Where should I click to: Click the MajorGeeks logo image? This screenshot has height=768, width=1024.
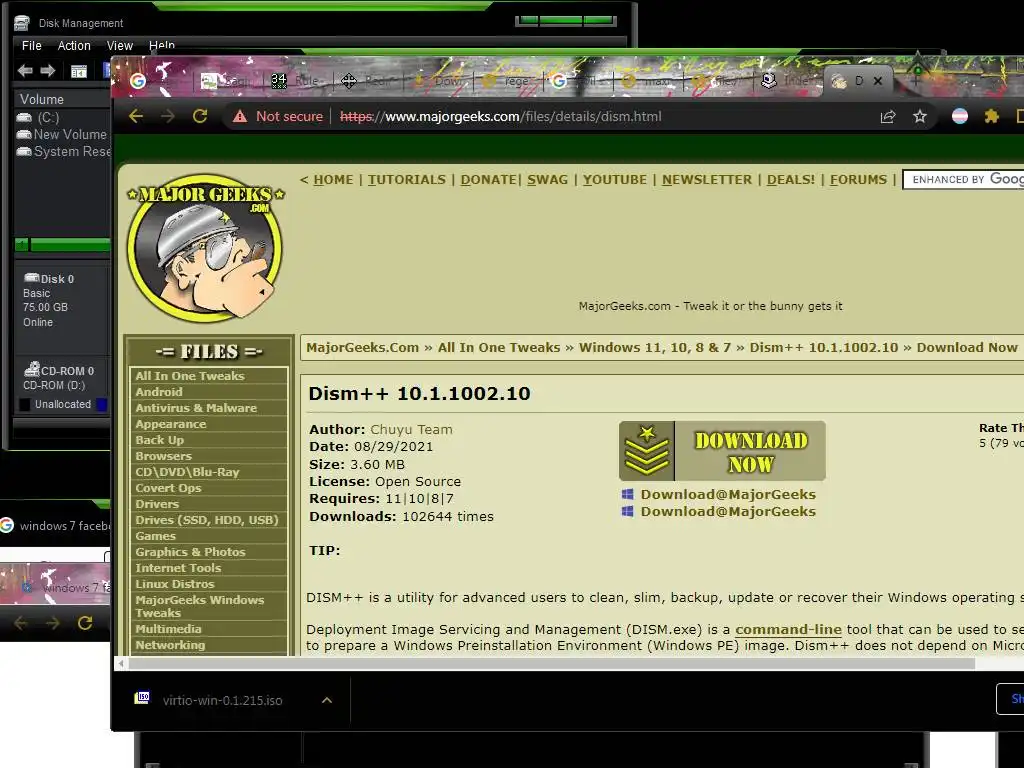click(205, 248)
